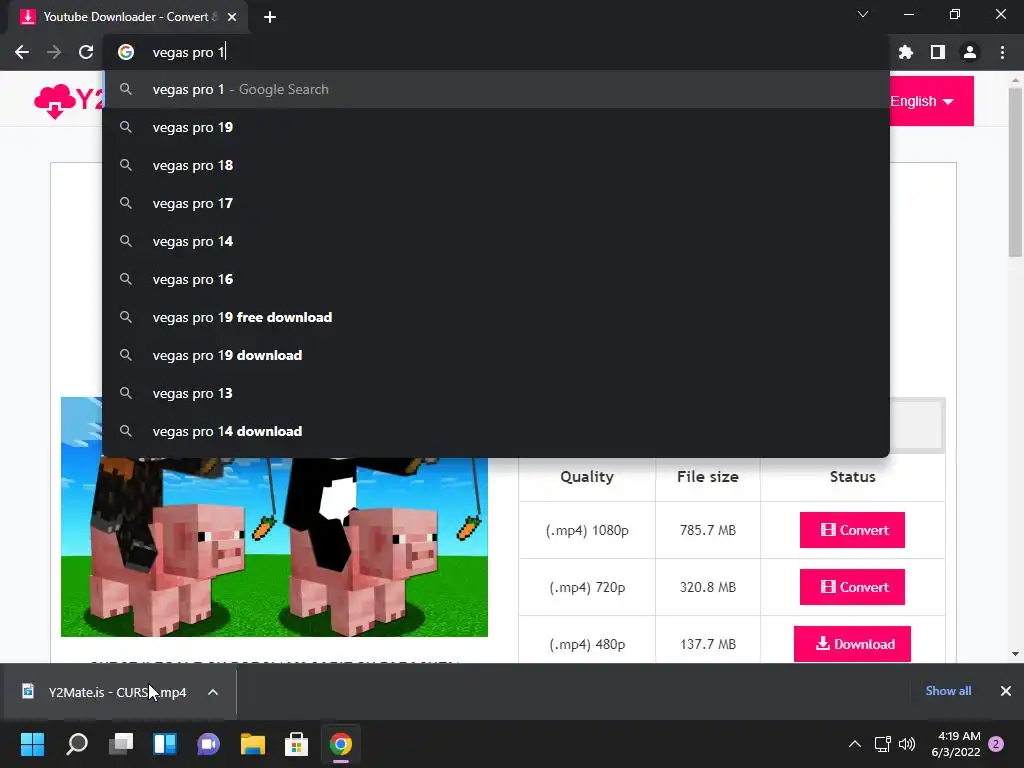Click the page vertical scrollbar thumb
The width and height of the screenshot is (1024, 768).
pos(1015,170)
